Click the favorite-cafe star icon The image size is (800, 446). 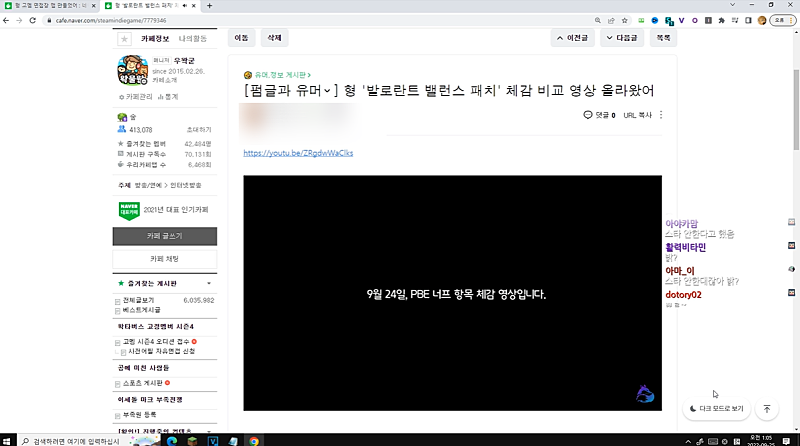tap(124, 39)
